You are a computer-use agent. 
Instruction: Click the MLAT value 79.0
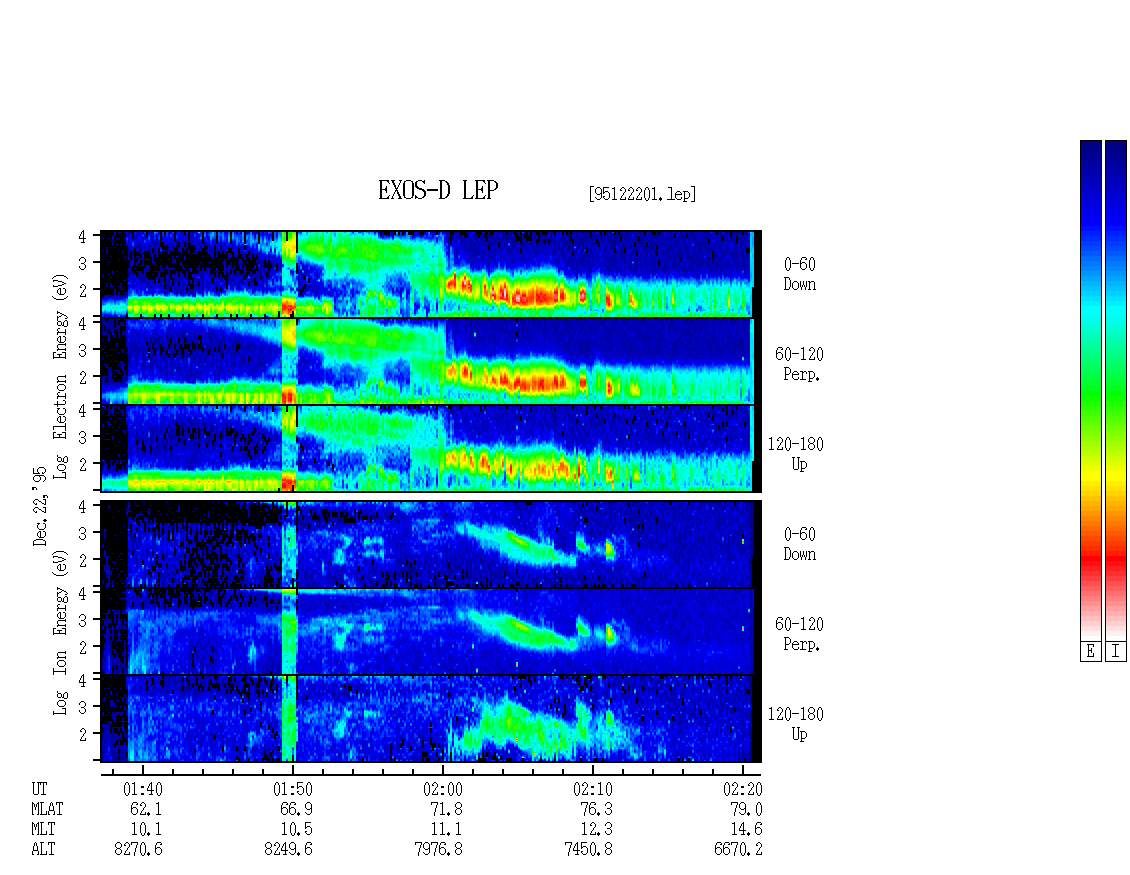[746, 809]
